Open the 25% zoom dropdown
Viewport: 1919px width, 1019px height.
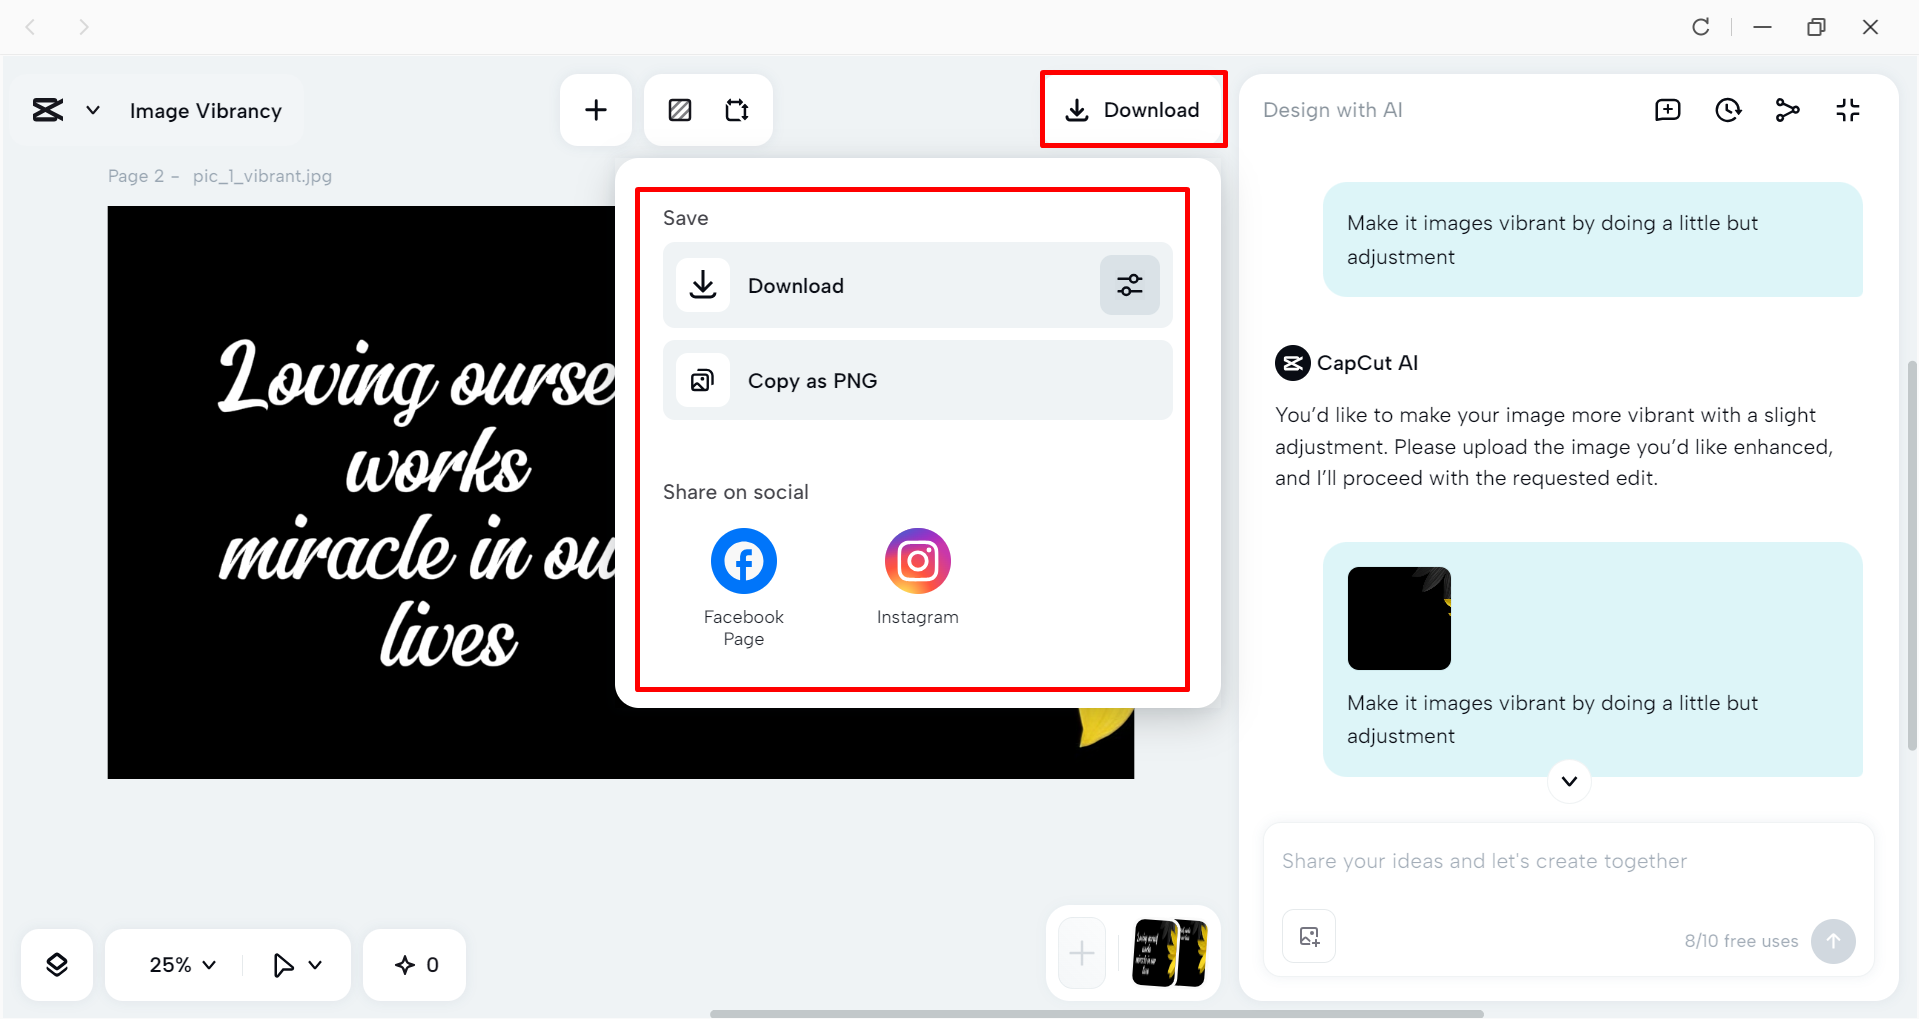[x=183, y=965]
